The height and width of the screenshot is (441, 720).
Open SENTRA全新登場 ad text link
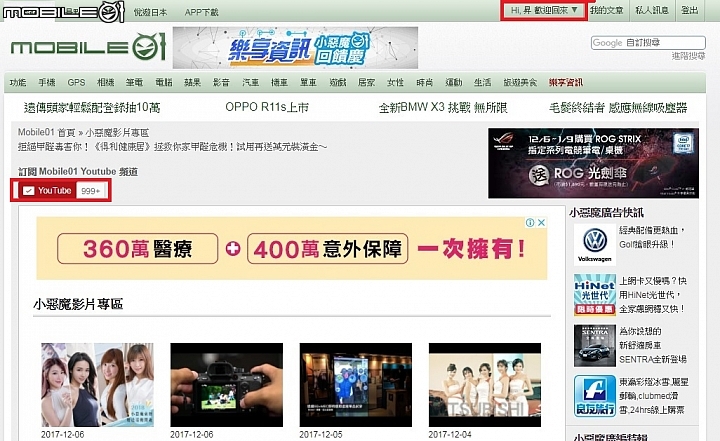652,345
